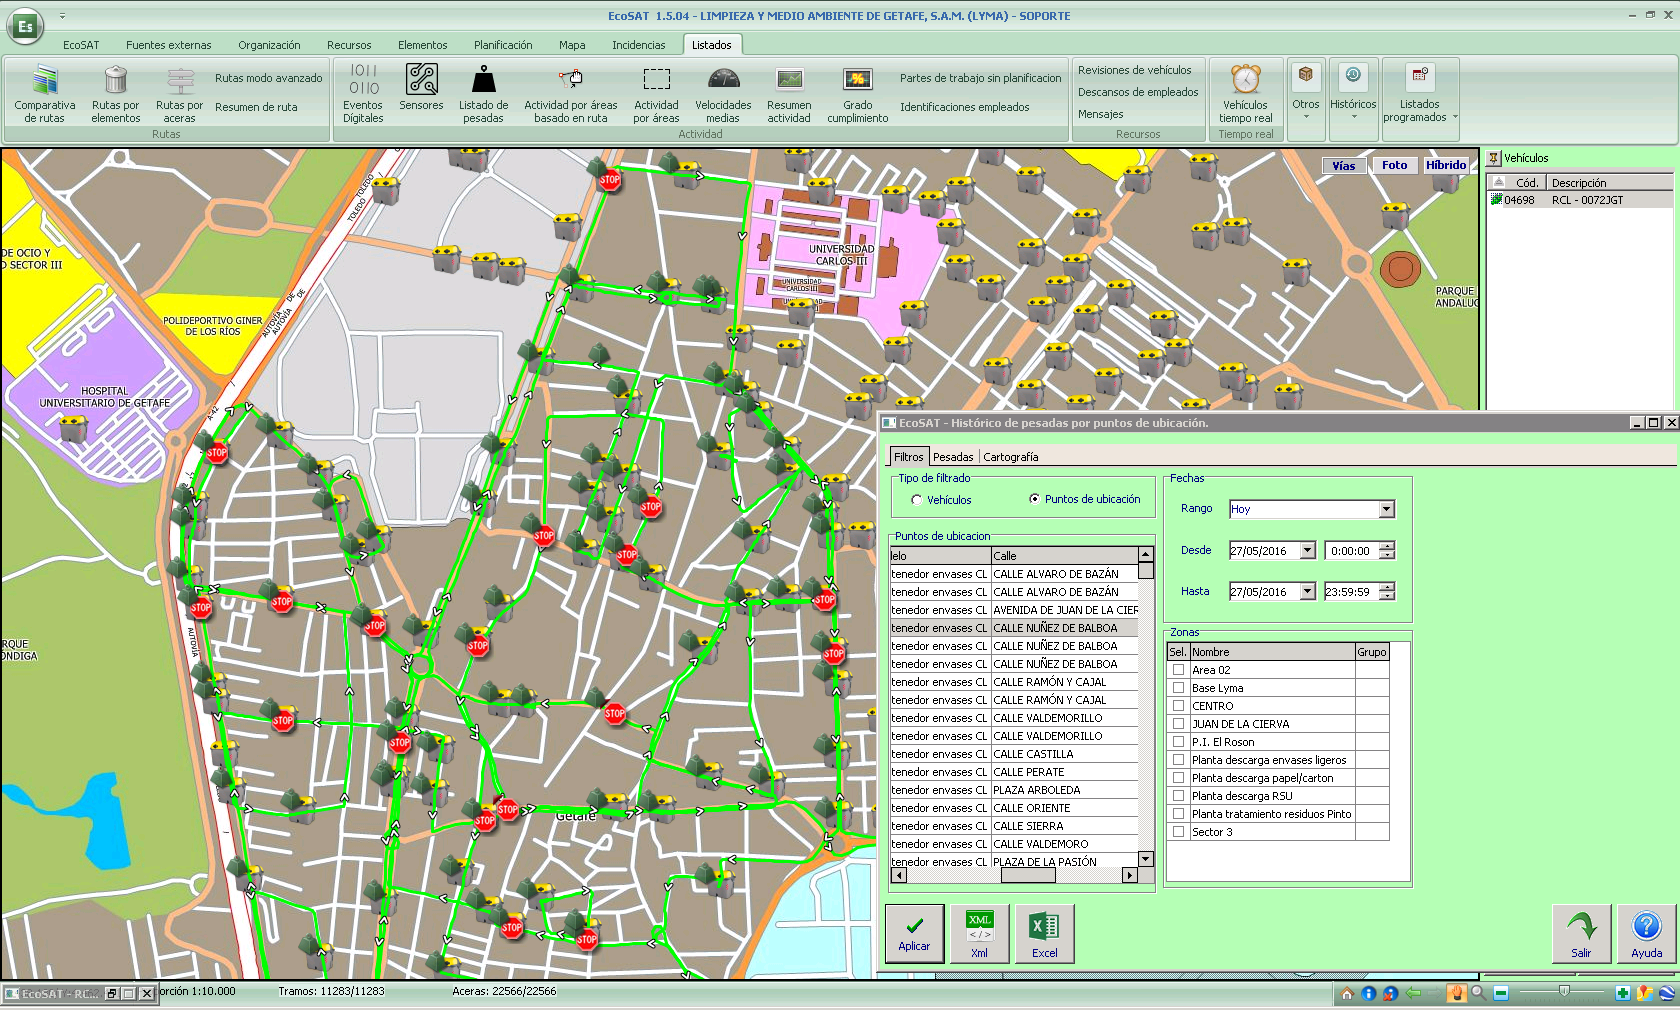1680x1010 pixels.
Task: Switch to the Cartografía tab
Action: [1011, 457]
